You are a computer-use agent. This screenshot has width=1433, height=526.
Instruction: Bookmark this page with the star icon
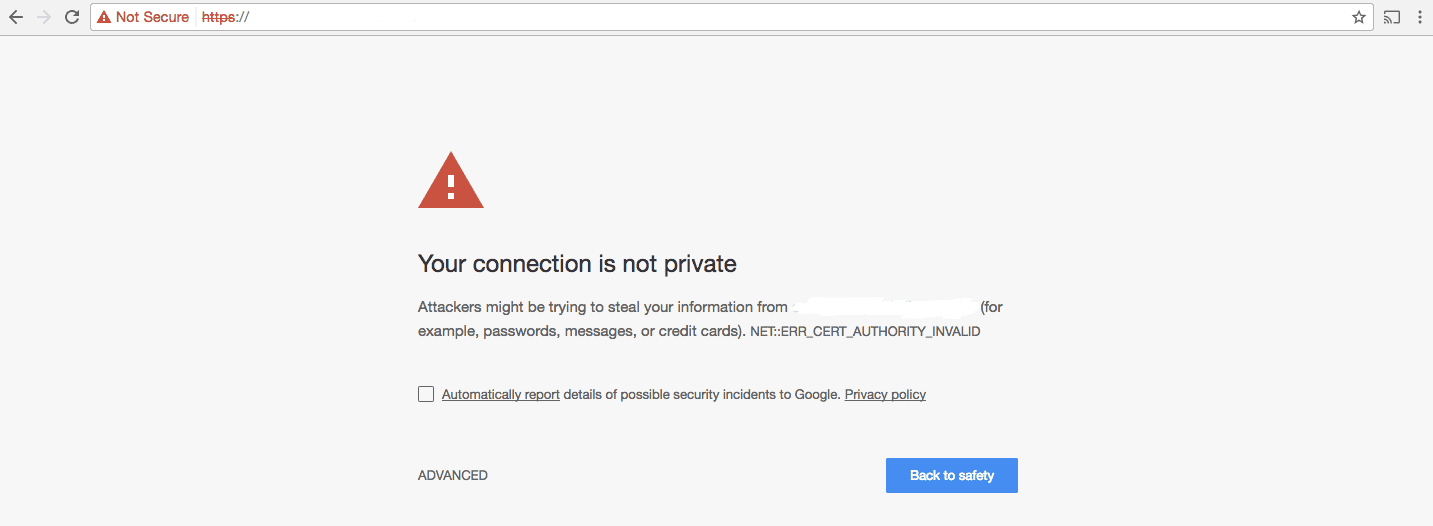coord(1359,17)
